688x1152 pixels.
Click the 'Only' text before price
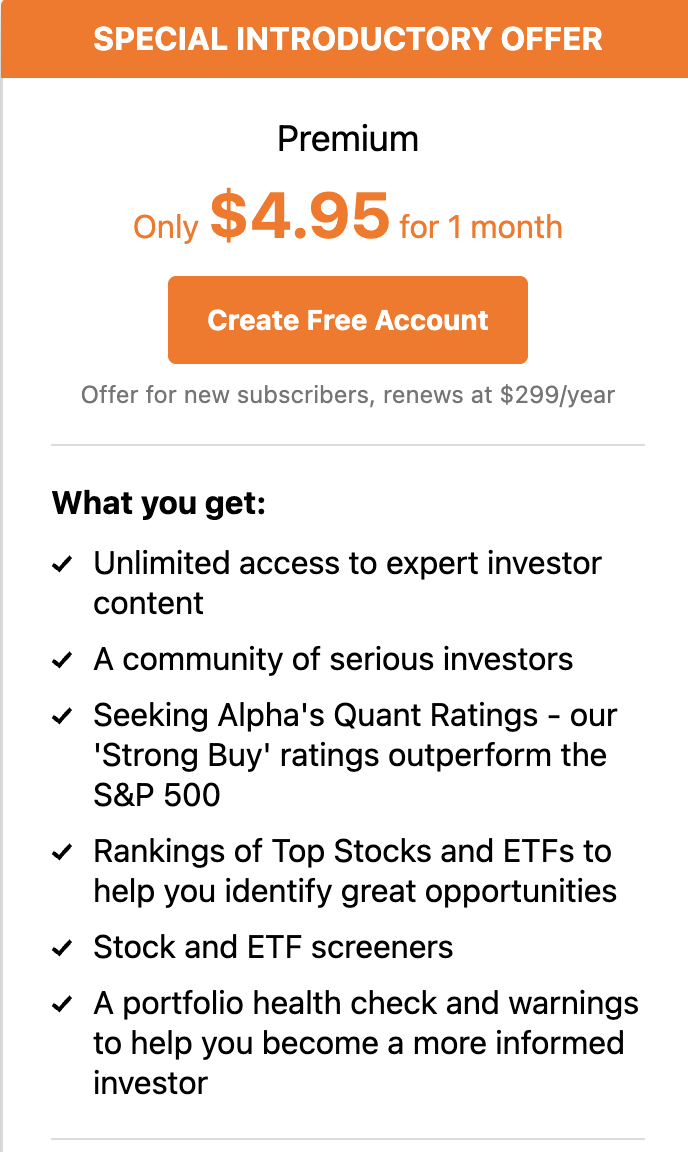tap(165, 228)
